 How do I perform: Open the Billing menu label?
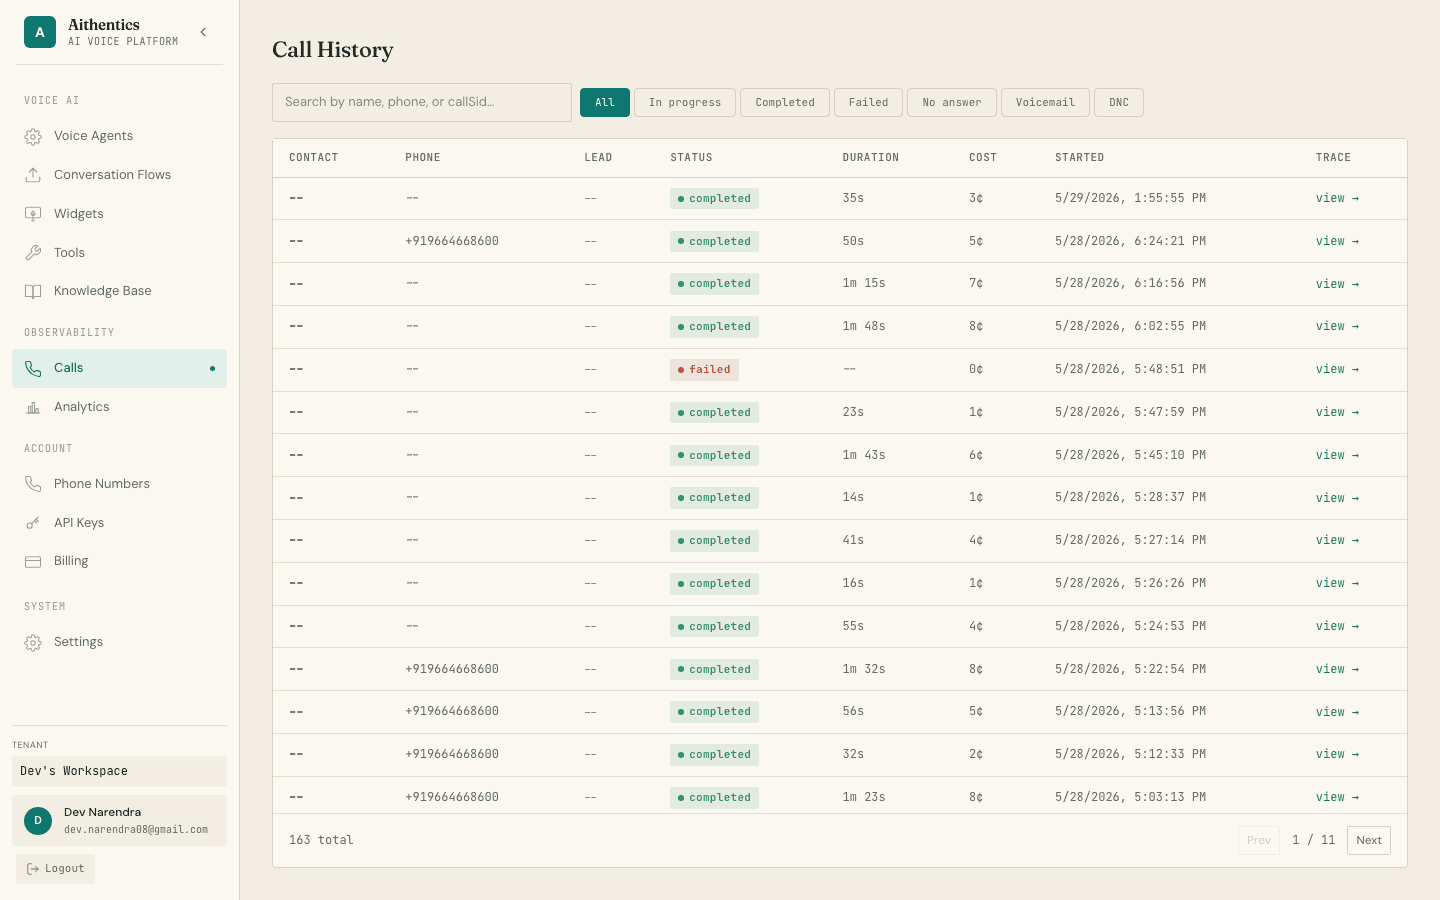(x=71, y=561)
